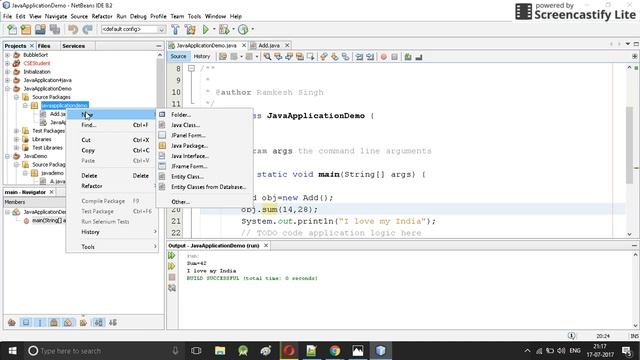The image size is (640, 360).
Task: Click the Start Macro Recording red circle icon
Action: (384, 57)
